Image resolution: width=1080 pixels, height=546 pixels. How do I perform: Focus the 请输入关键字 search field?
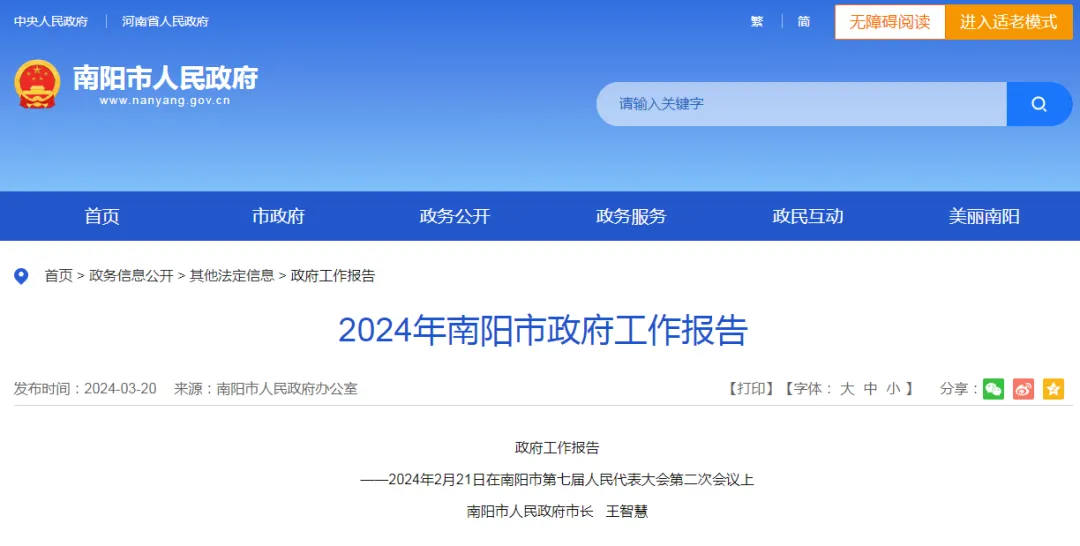[x=802, y=104]
